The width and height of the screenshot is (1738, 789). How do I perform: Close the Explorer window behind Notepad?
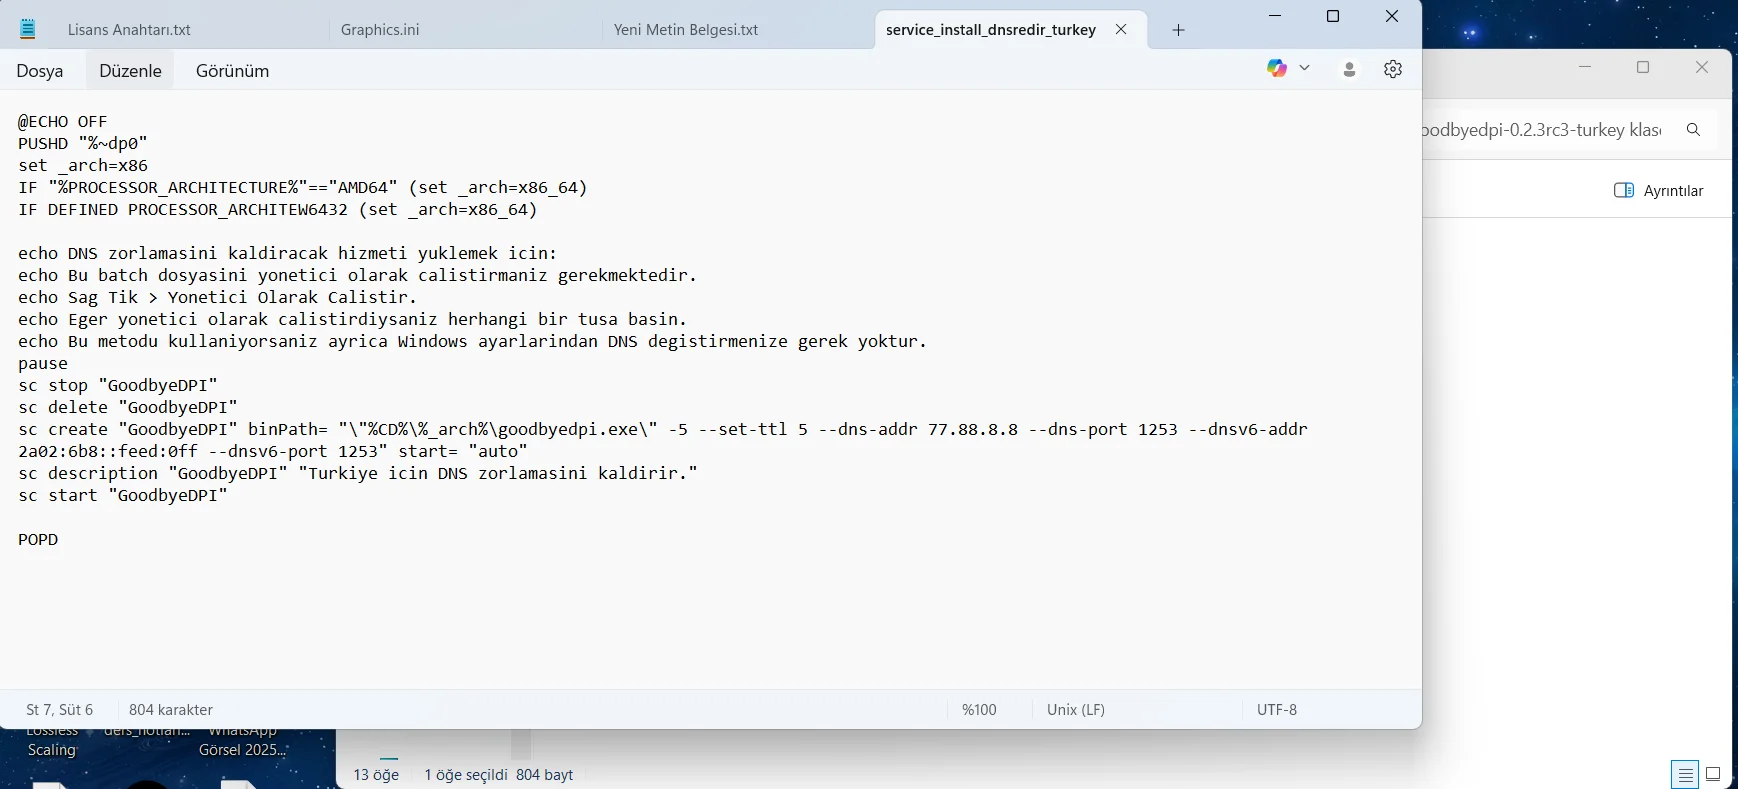[x=1702, y=67]
